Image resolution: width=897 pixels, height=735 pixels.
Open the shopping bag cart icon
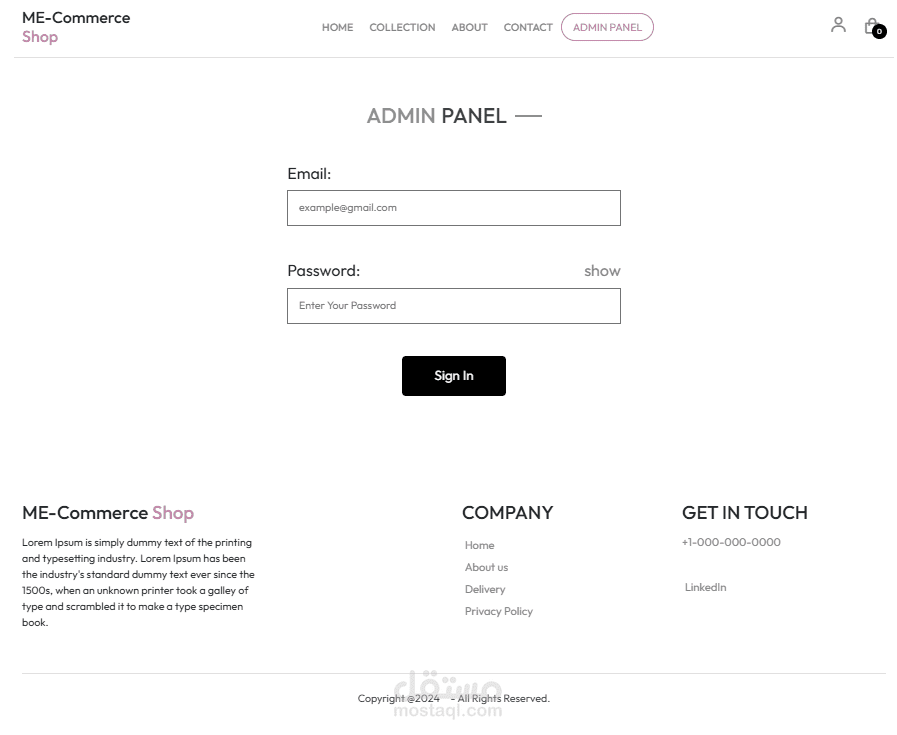coord(871,26)
